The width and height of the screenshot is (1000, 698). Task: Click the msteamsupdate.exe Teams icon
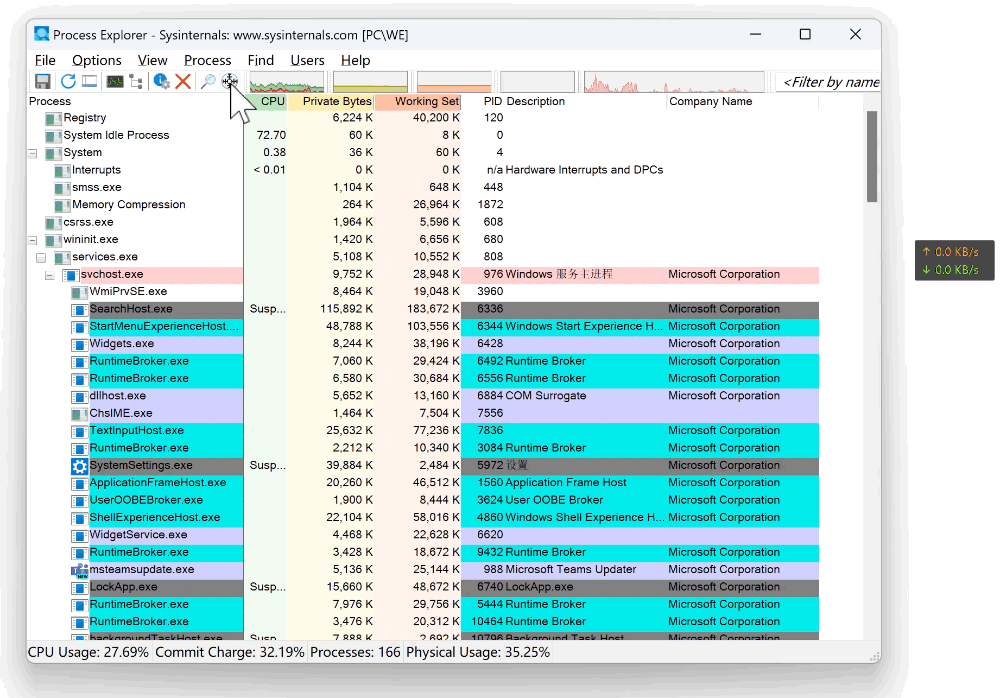click(x=79, y=570)
